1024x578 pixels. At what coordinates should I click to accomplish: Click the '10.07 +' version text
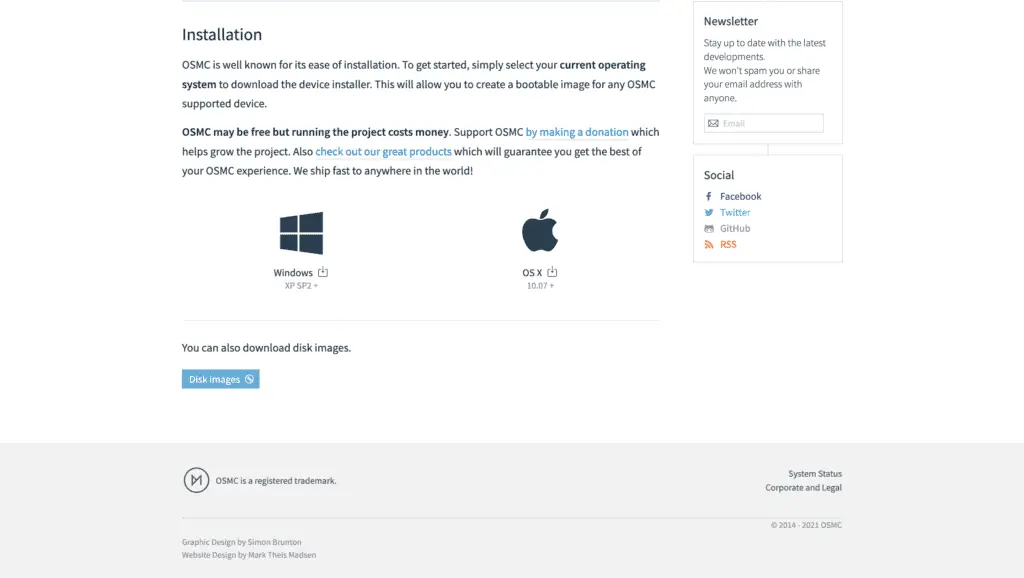(x=540, y=285)
